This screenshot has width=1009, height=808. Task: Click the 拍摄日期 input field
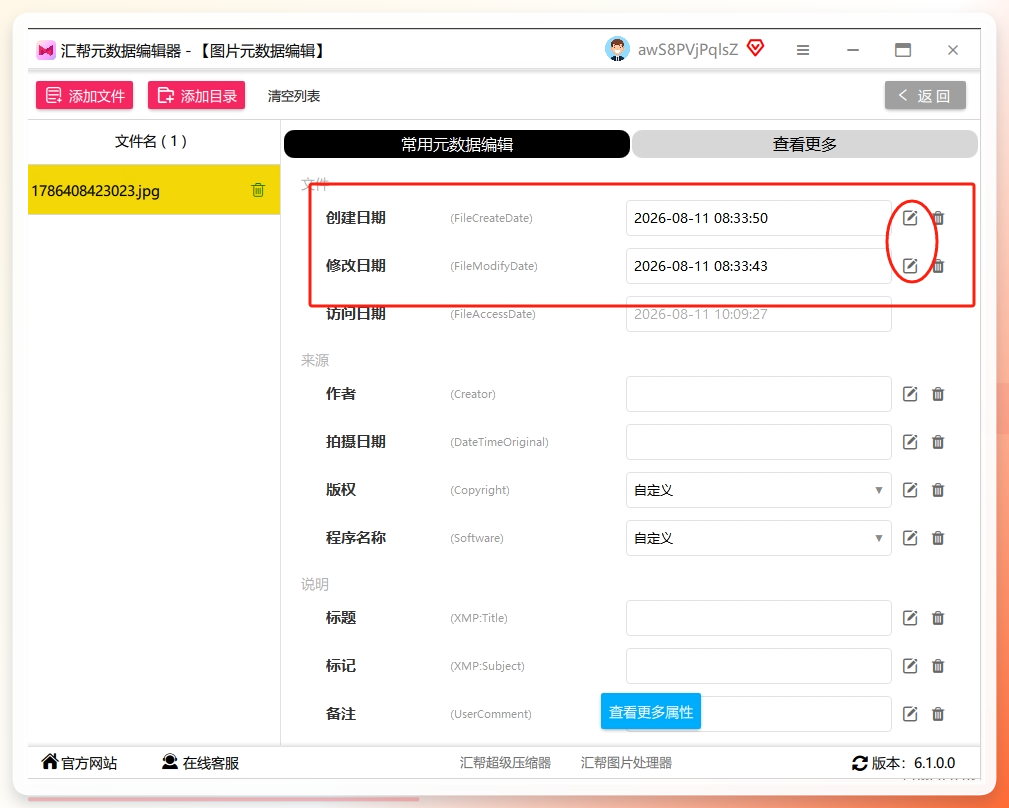tap(759, 442)
